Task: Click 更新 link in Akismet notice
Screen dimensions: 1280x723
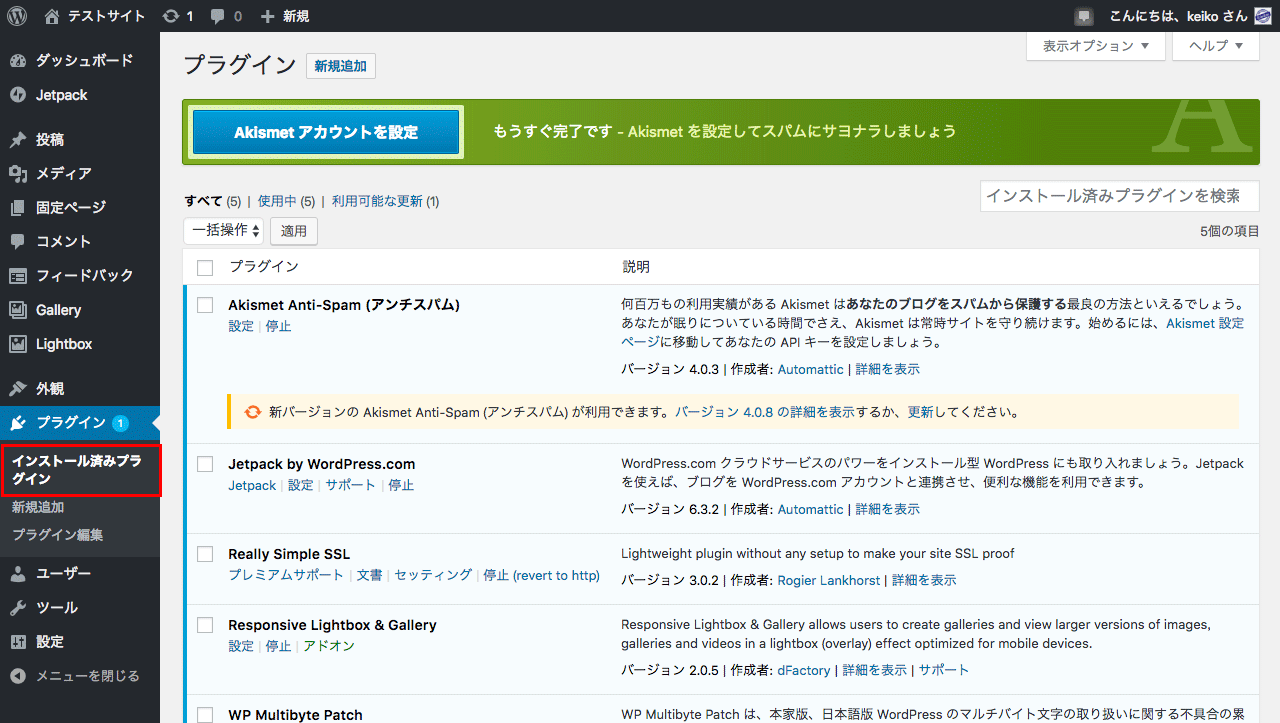Action: click(x=920, y=411)
